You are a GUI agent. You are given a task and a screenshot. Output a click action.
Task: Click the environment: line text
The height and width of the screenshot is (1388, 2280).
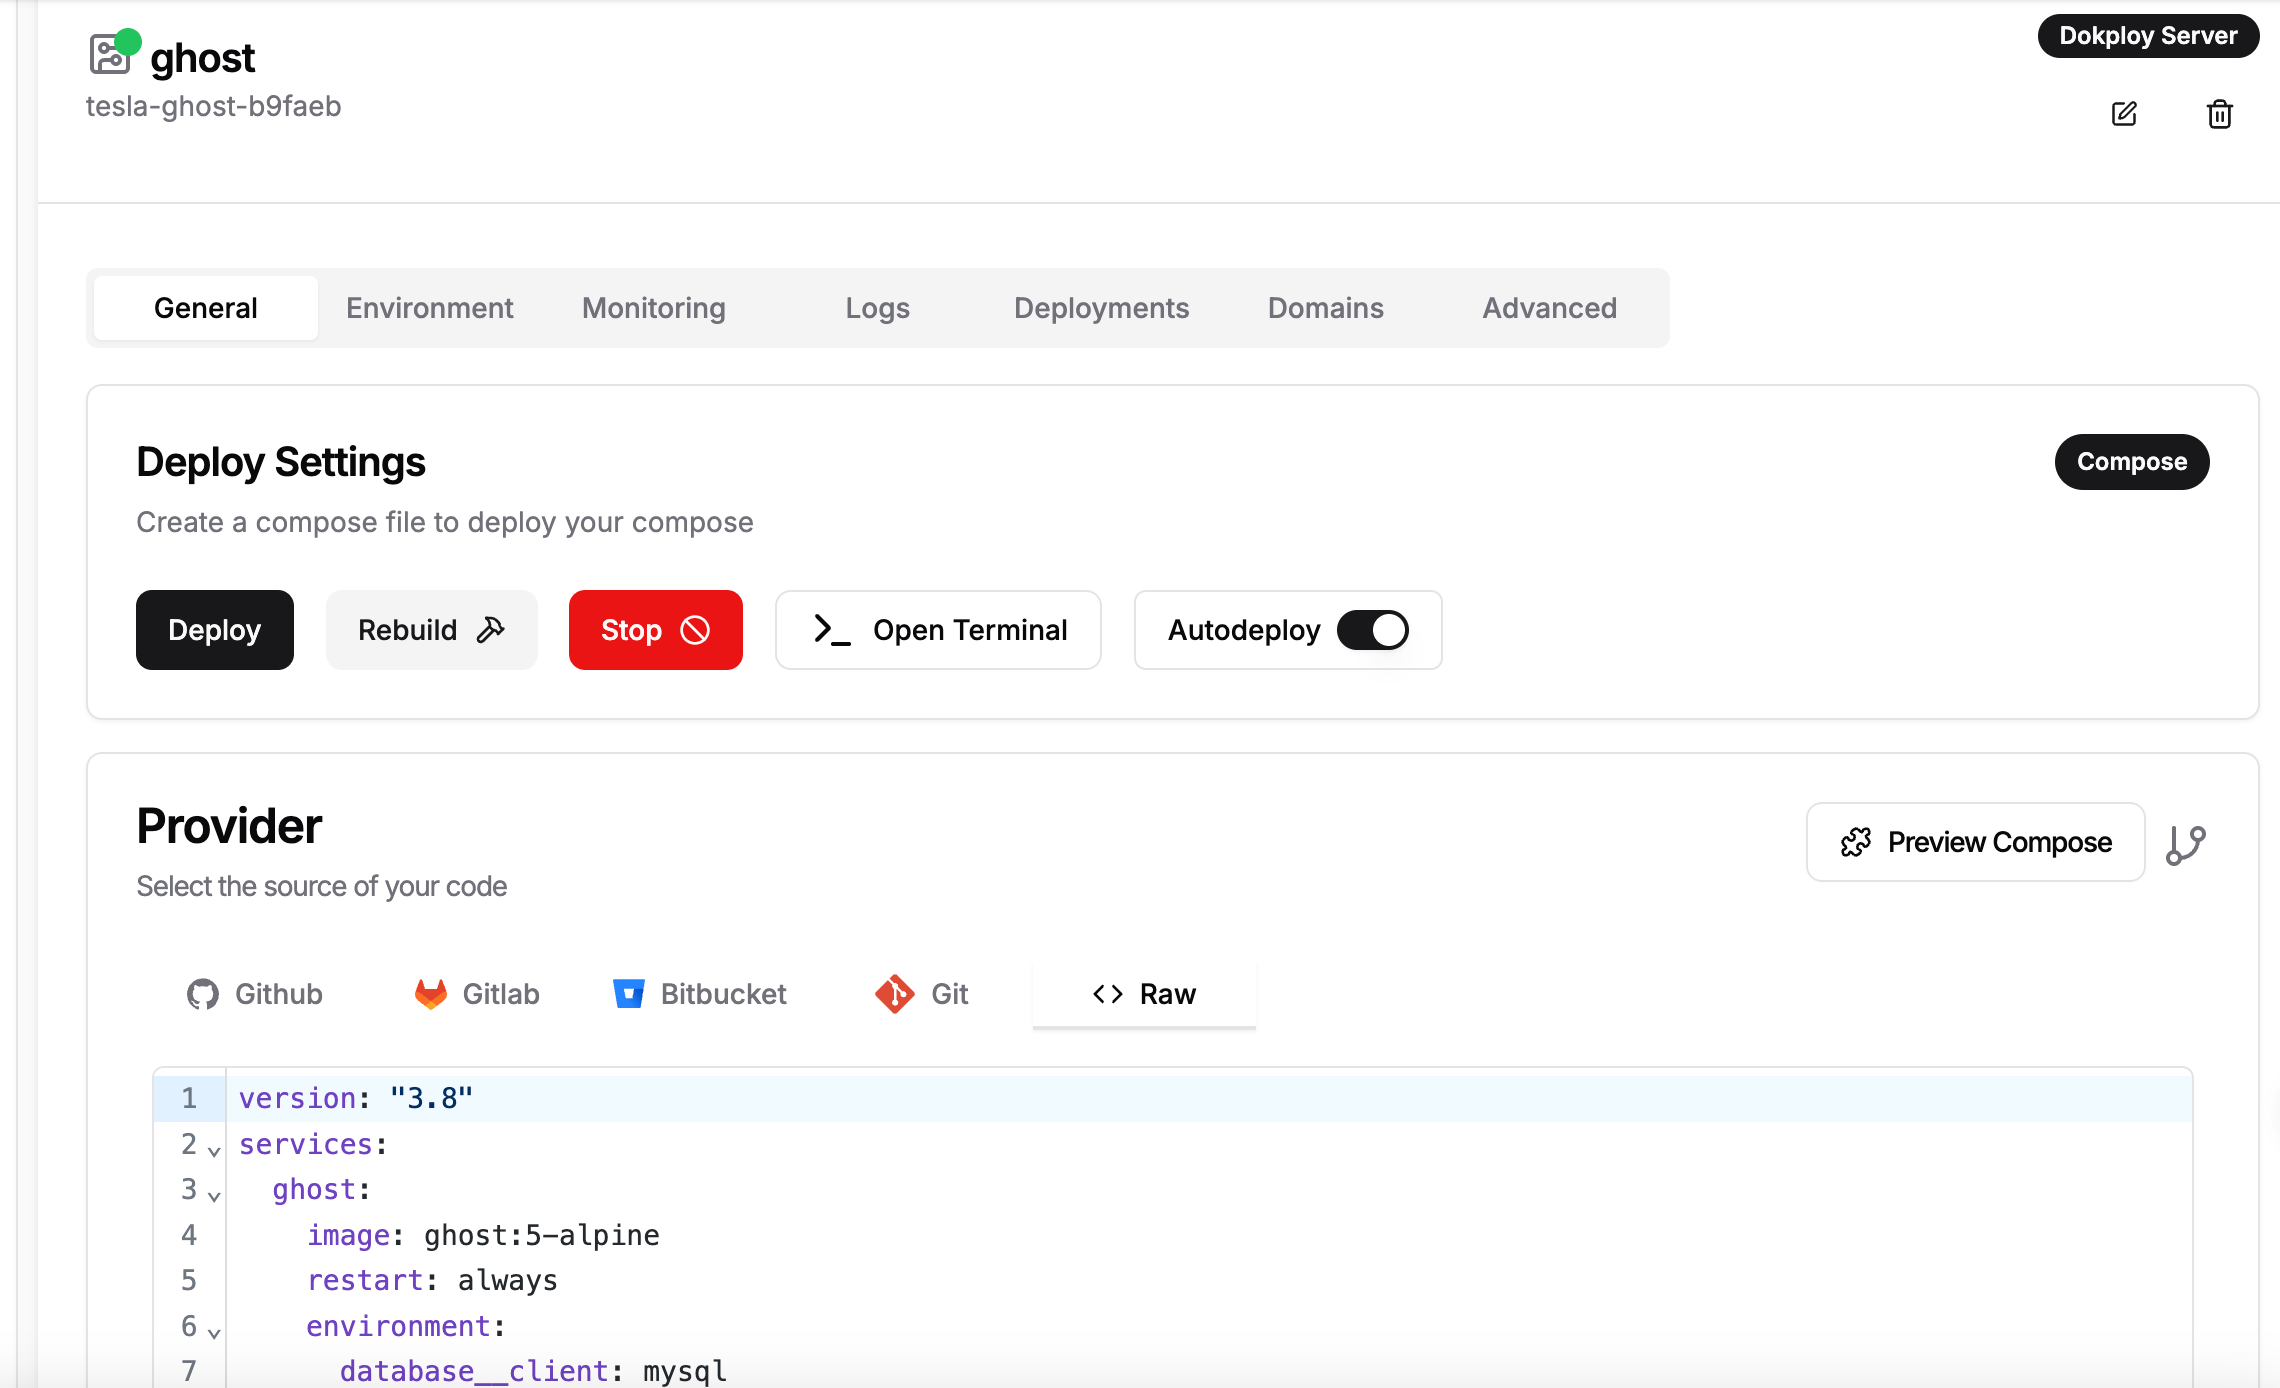point(406,1326)
